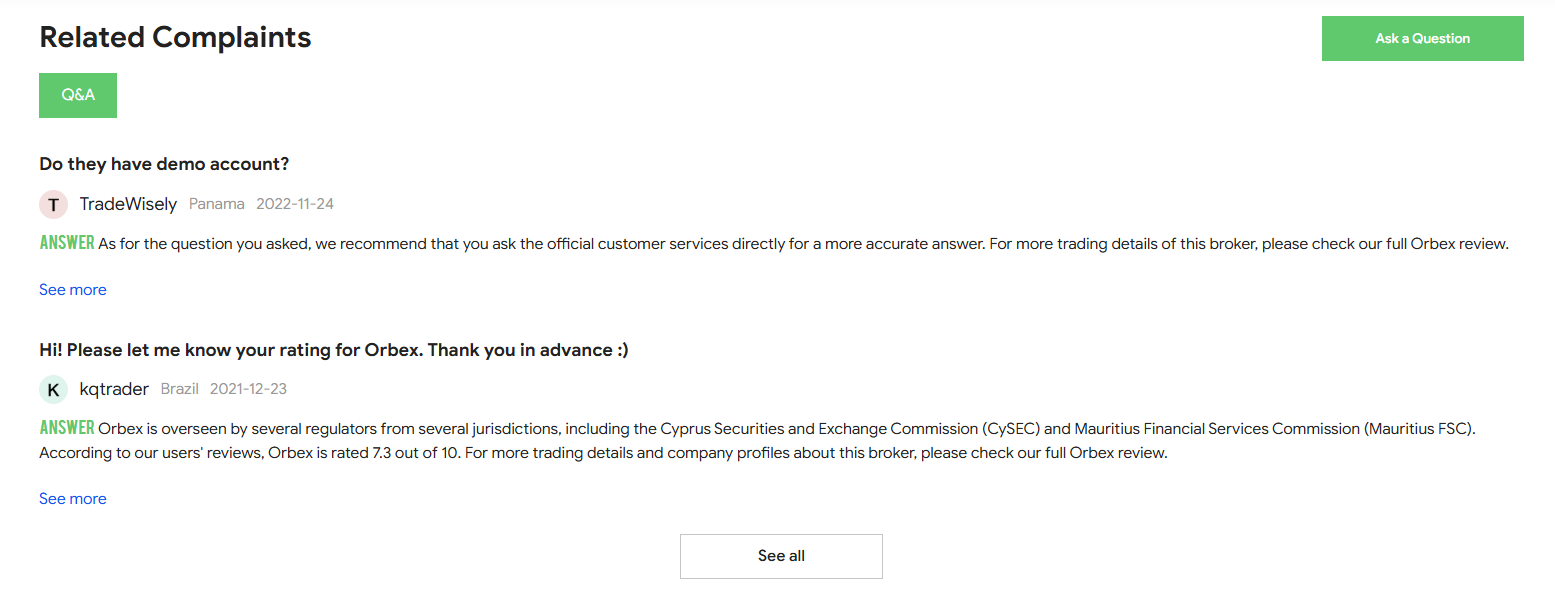The image size is (1555, 605).
Task: Click the demo account answer text
Action: [800, 244]
